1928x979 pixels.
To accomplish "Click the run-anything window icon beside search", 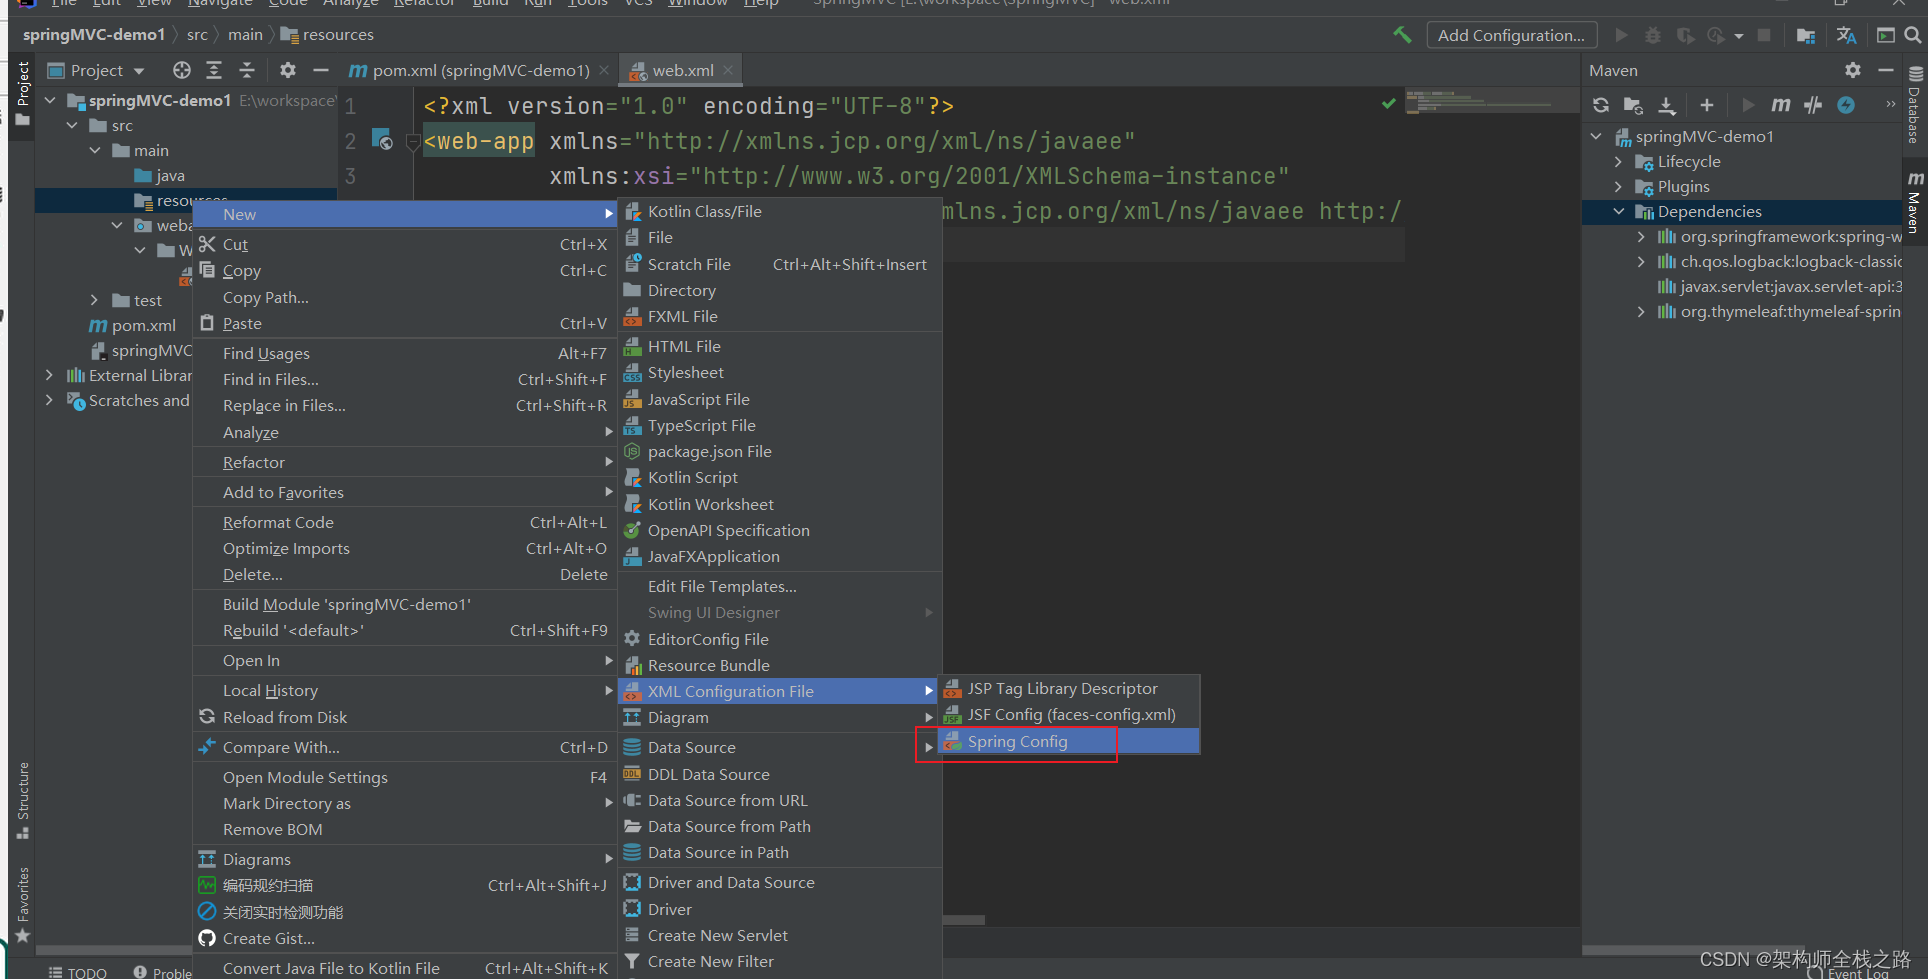I will pyautogui.click(x=1885, y=35).
